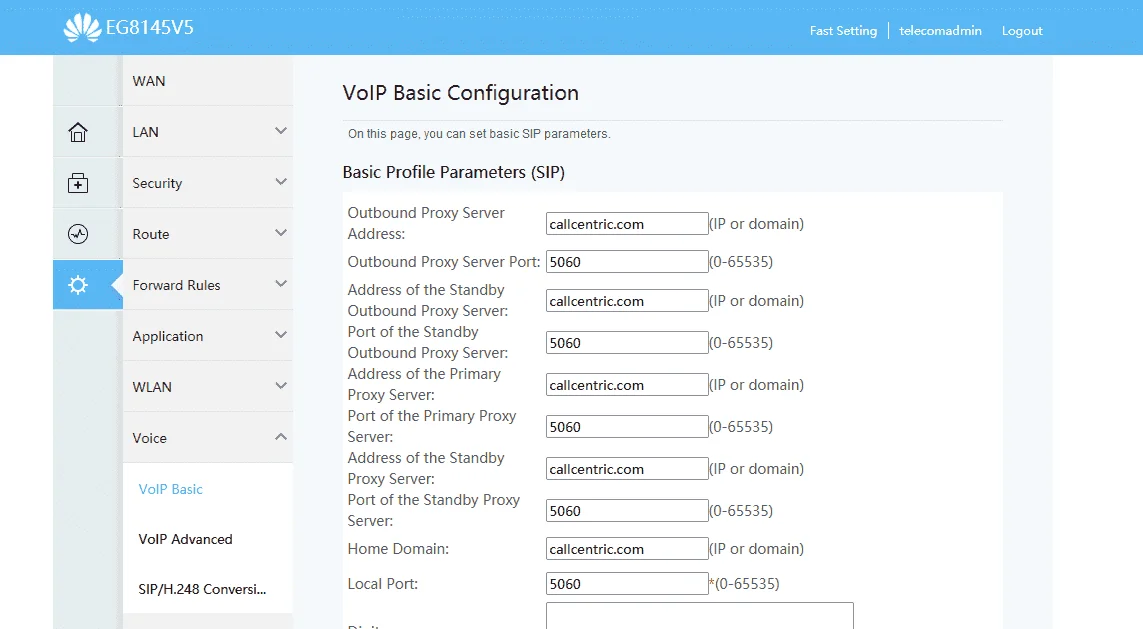
Task: Expand the LAN menu chevron
Action: [x=281, y=131]
